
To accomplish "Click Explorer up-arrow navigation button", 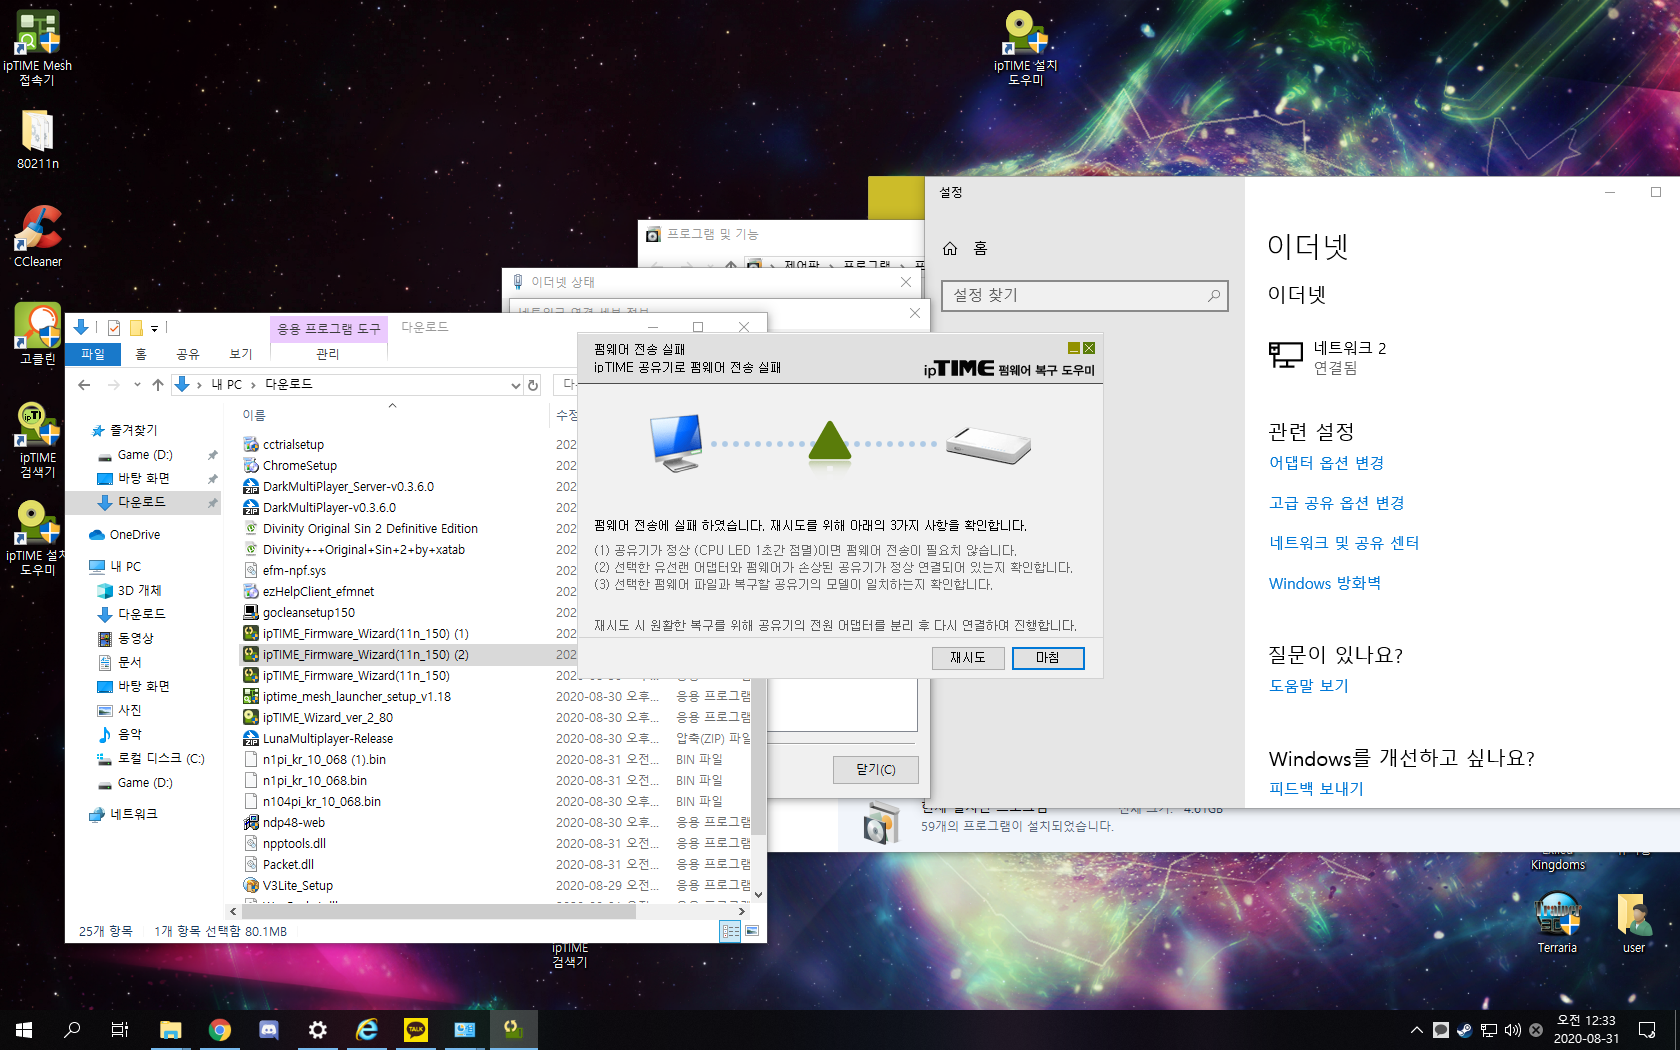I will tap(158, 385).
